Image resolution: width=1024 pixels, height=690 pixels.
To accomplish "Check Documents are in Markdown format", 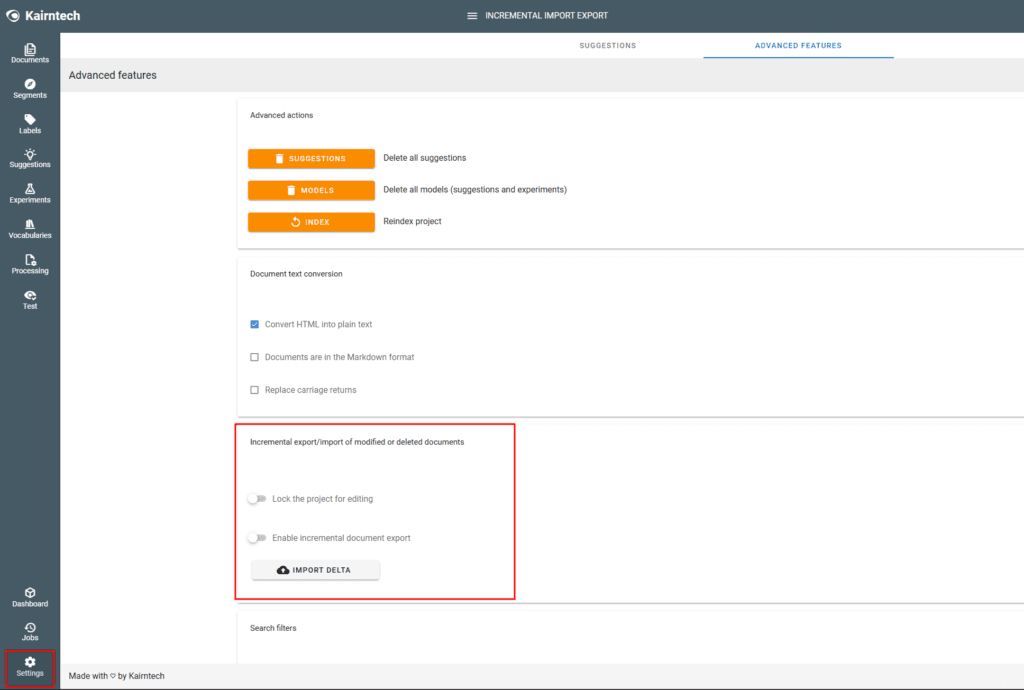I will pos(254,357).
